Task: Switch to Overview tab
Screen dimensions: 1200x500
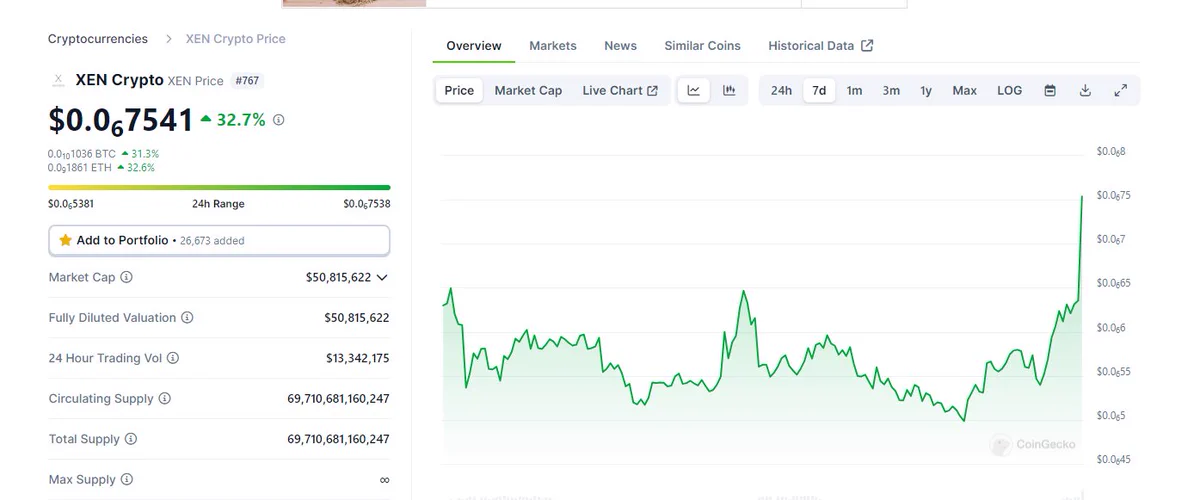Action: 474,46
